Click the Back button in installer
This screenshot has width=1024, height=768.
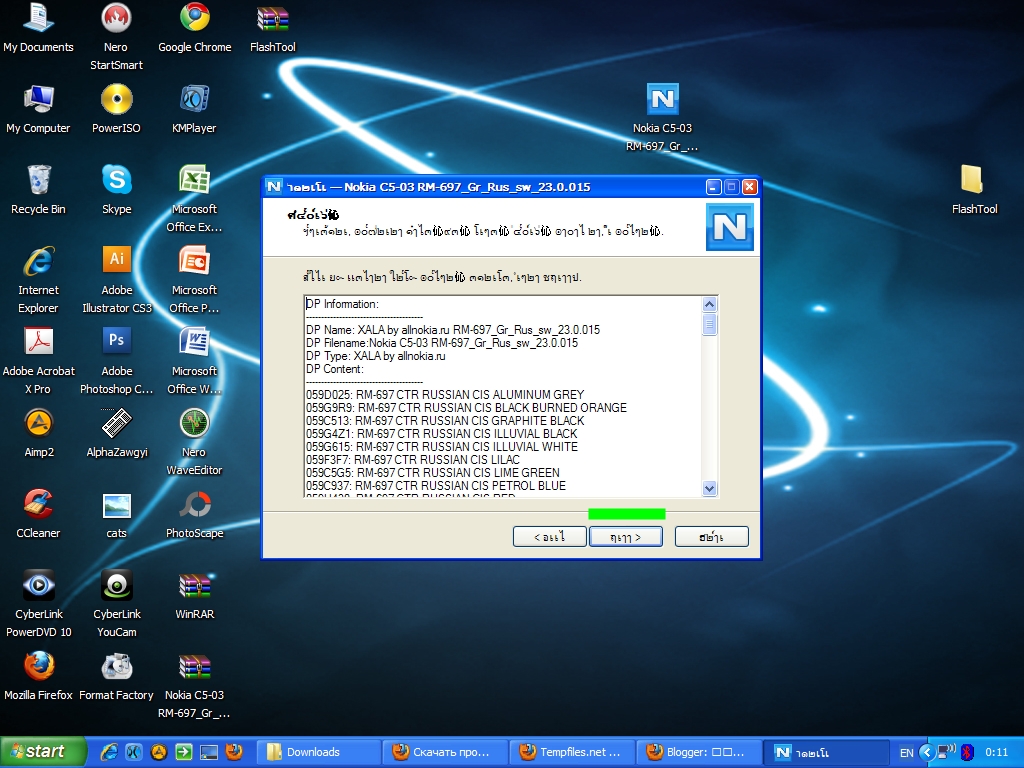tap(549, 537)
